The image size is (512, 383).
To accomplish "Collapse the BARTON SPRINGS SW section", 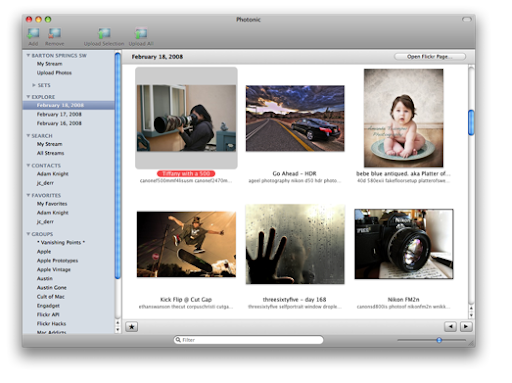I will (x=28, y=55).
